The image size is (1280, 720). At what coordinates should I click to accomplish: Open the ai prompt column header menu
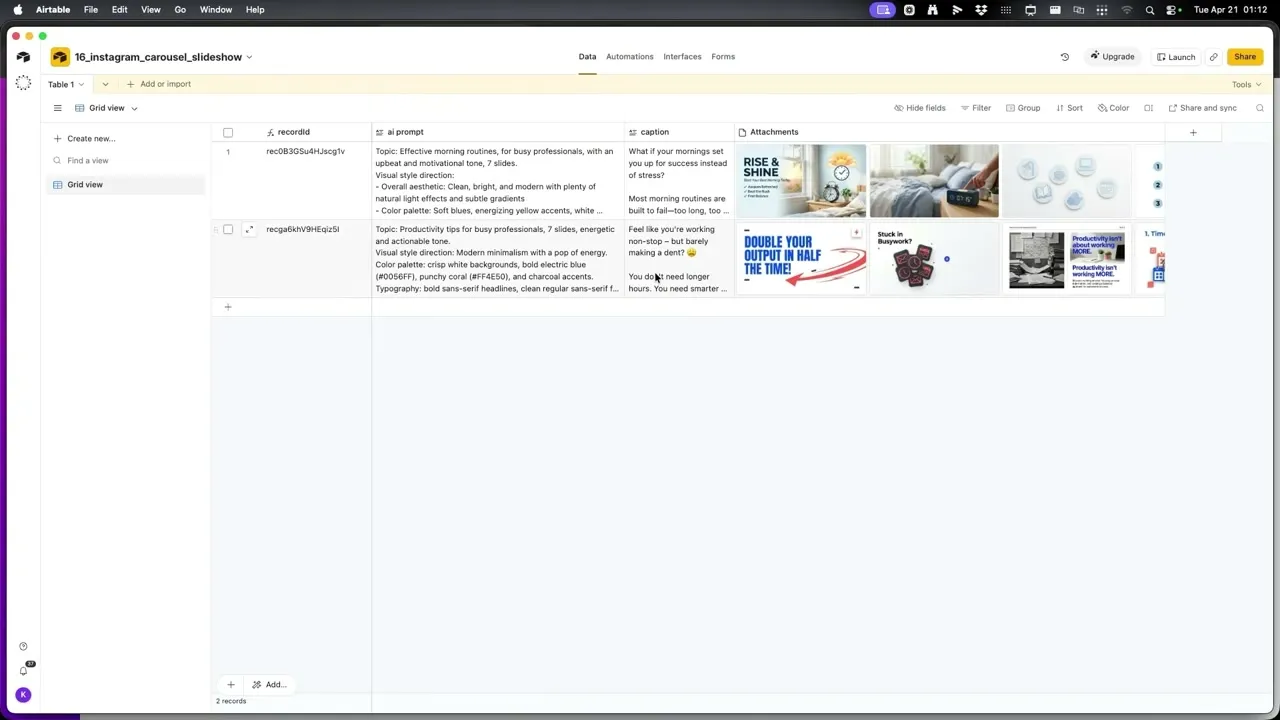(x=498, y=132)
